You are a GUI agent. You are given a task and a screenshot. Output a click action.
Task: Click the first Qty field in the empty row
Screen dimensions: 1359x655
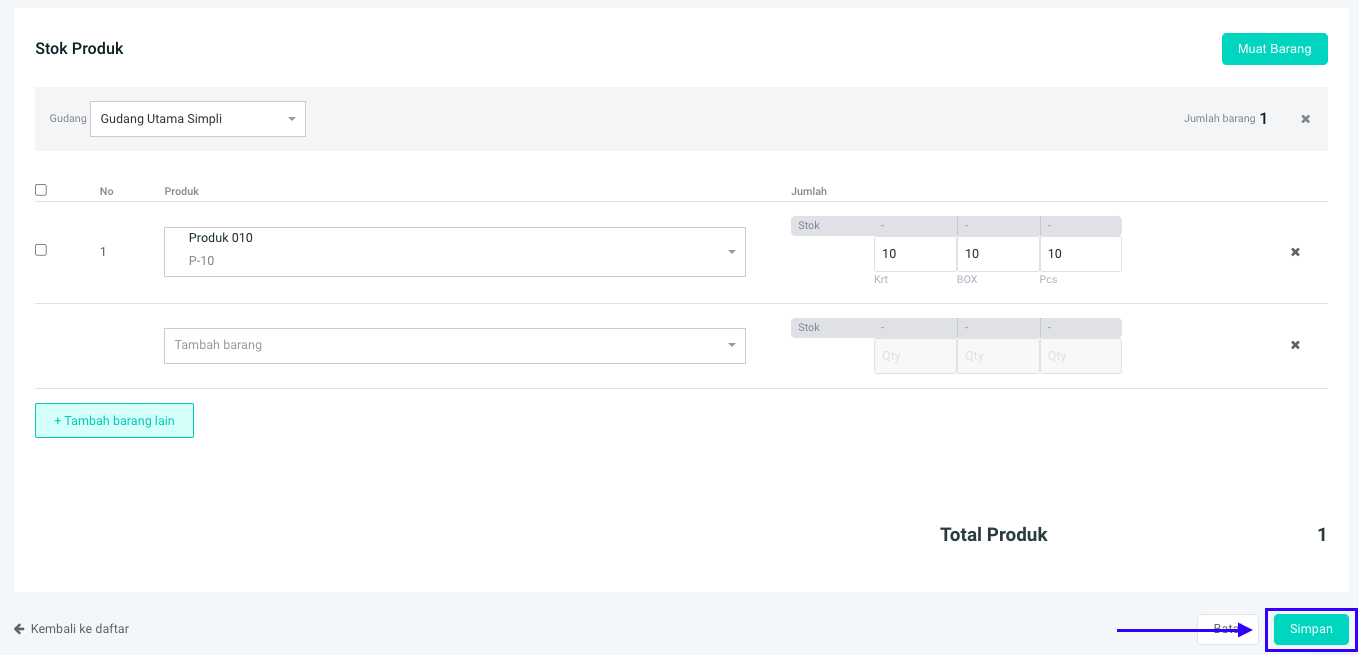coord(914,356)
